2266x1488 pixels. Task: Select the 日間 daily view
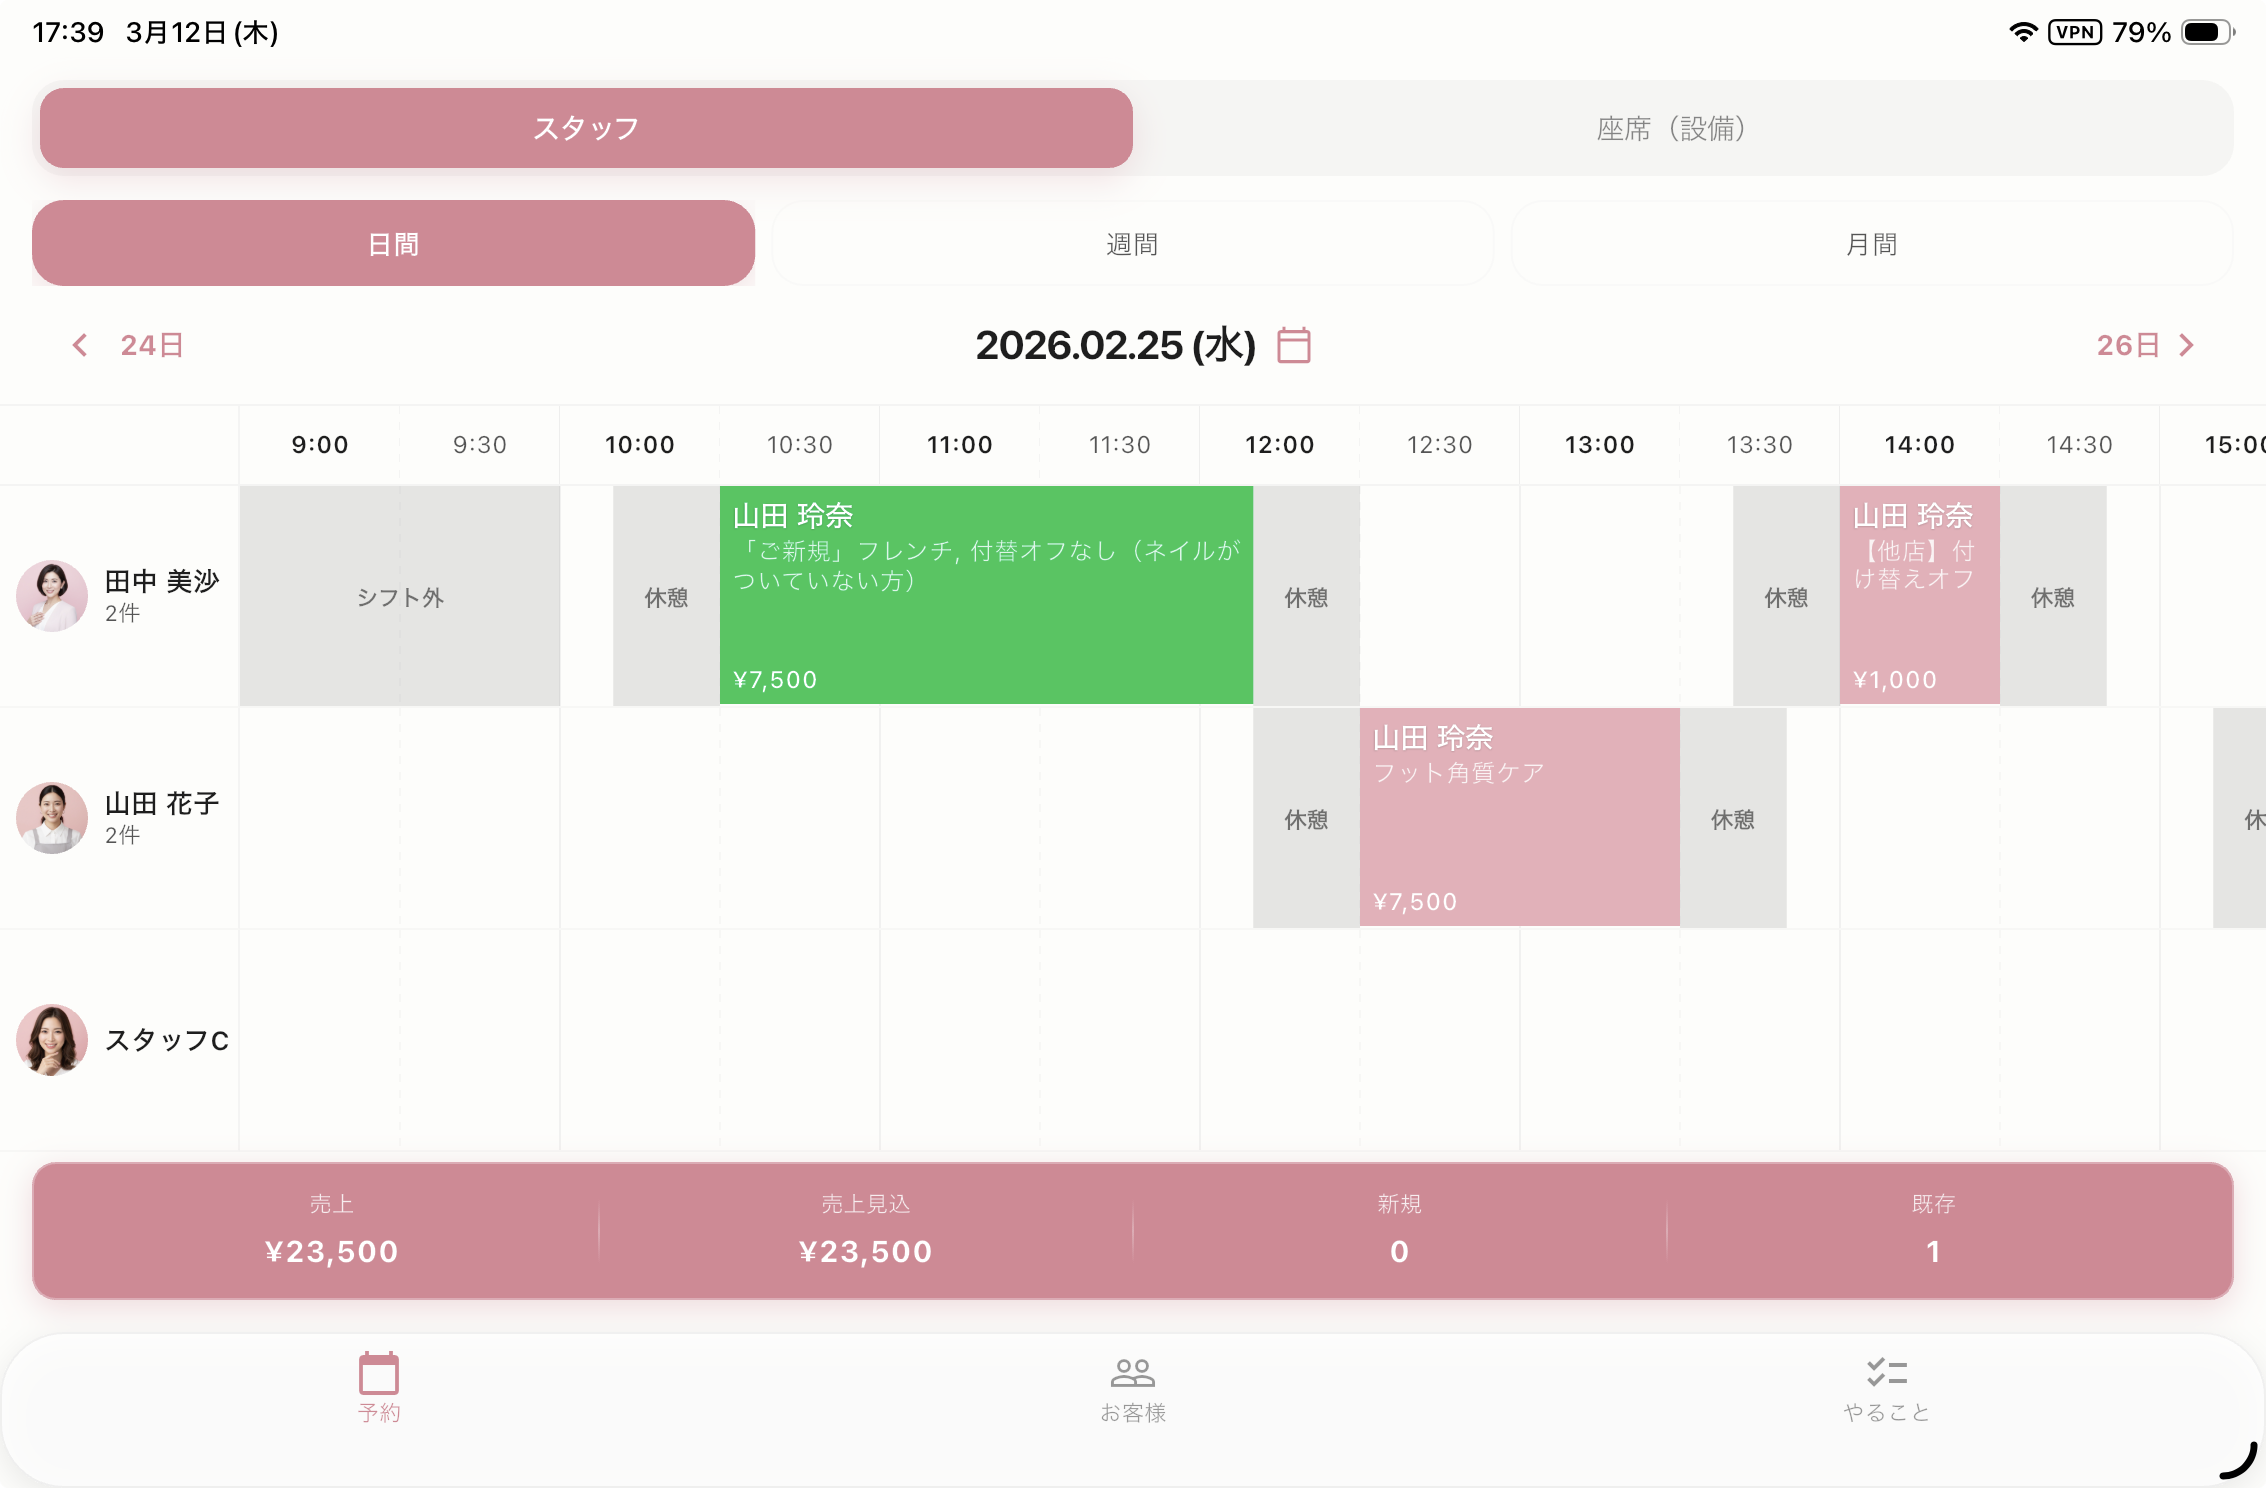[x=393, y=244]
